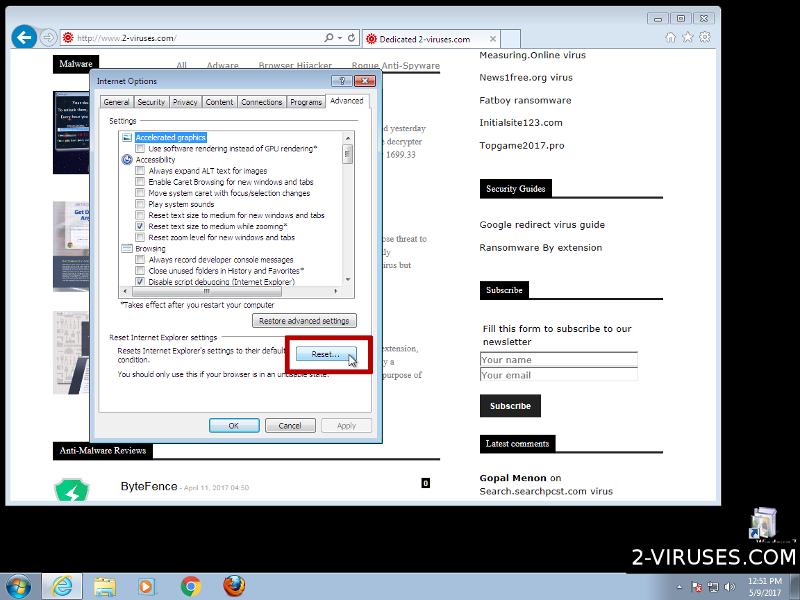Viewport: 800px width, 600px height.
Task: Go to Home via house icon
Action: (671, 38)
